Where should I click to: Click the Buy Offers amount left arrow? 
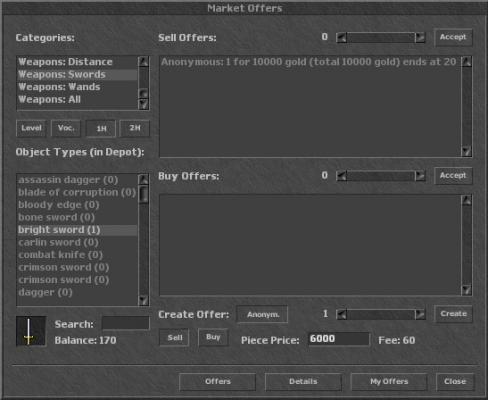point(341,176)
